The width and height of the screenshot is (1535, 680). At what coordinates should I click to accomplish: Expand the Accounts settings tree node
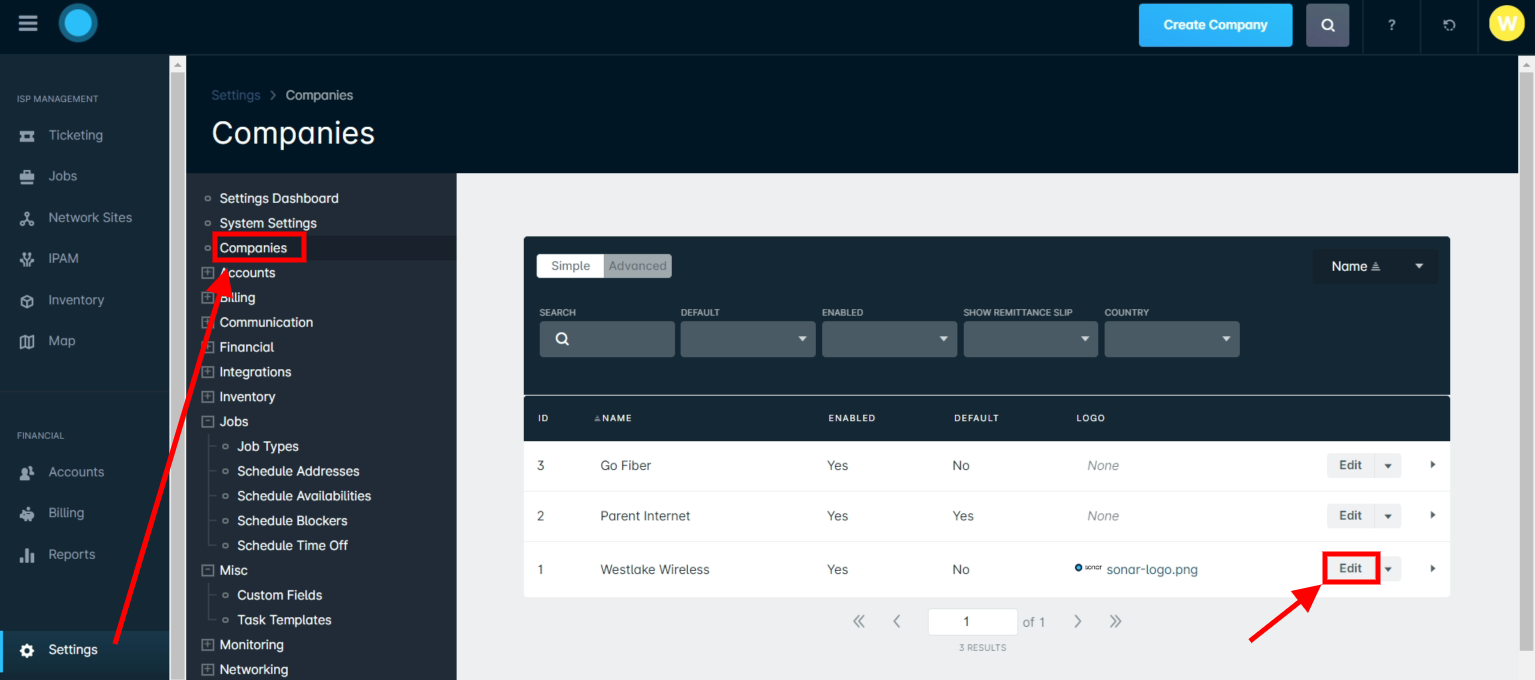click(208, 273)
